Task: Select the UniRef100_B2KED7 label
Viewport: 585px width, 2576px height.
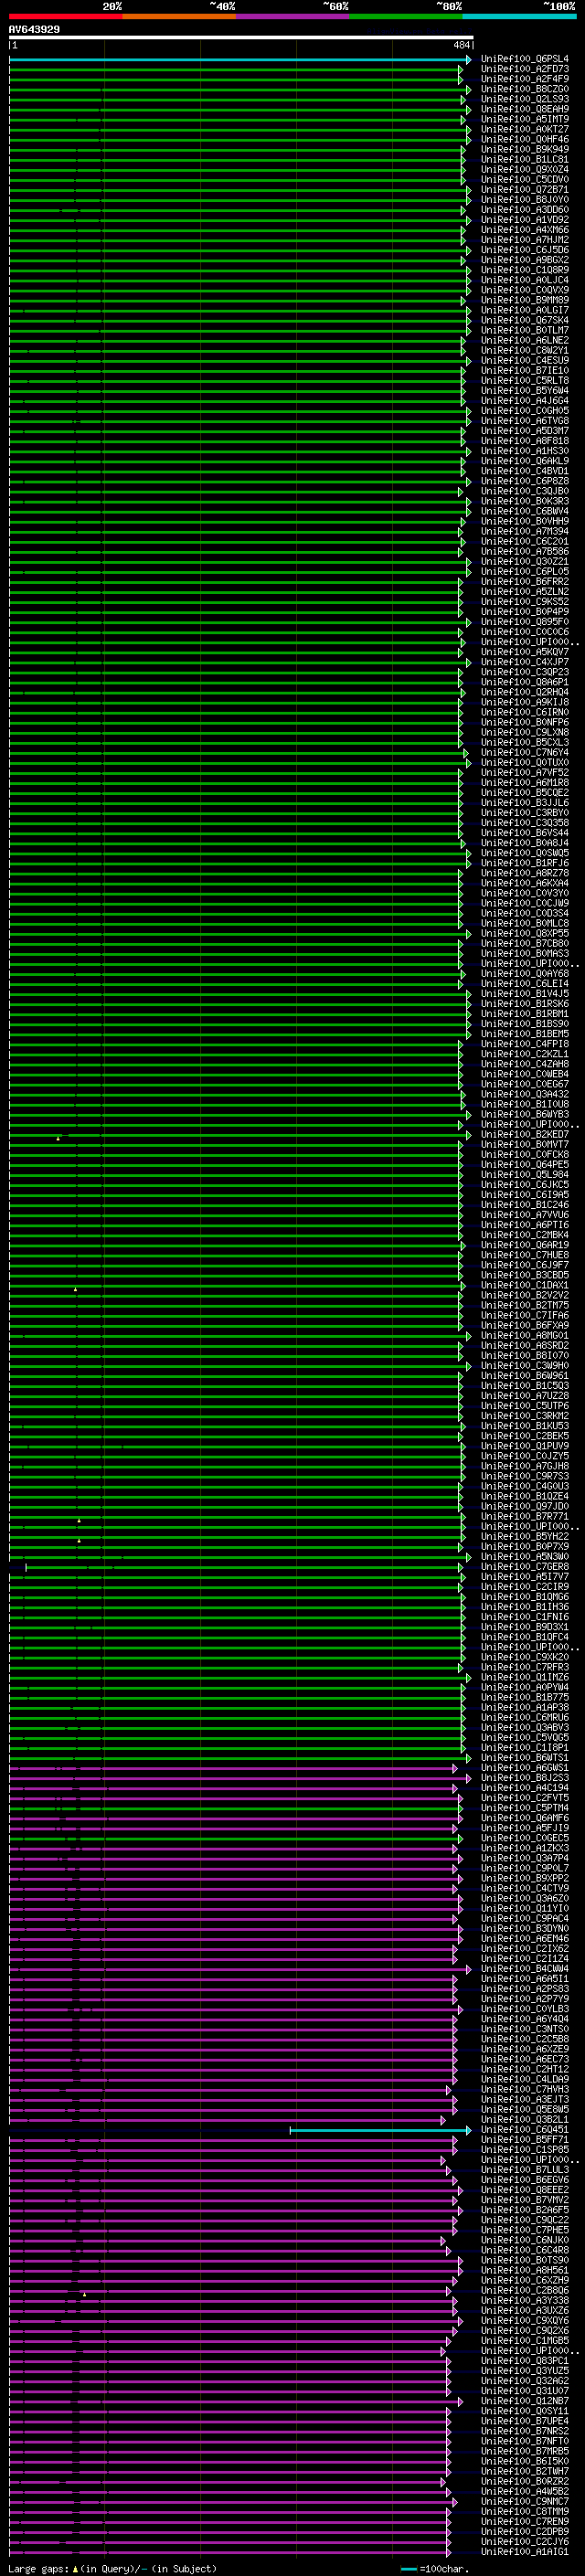Action: coord(524,1135)
